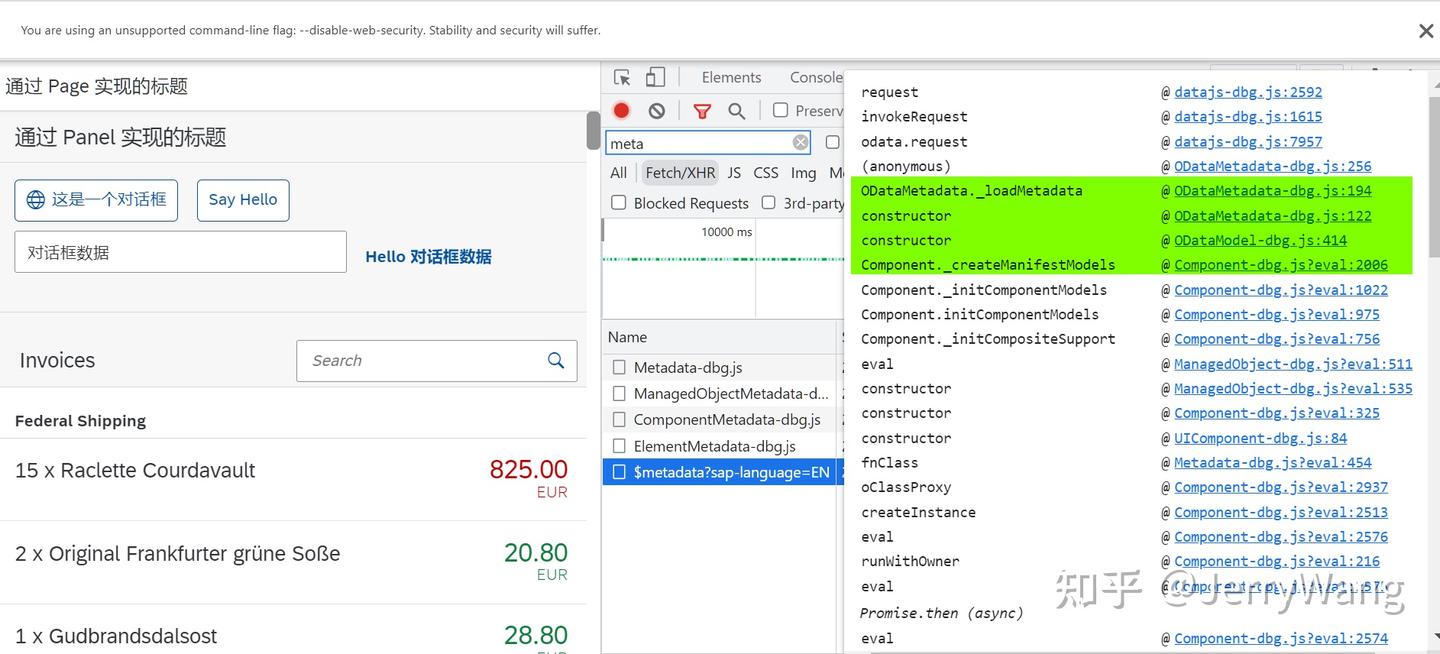Open Component-dbg.js?eval:975 link
Viewport: 1440px width, 654px height.
1277,314
